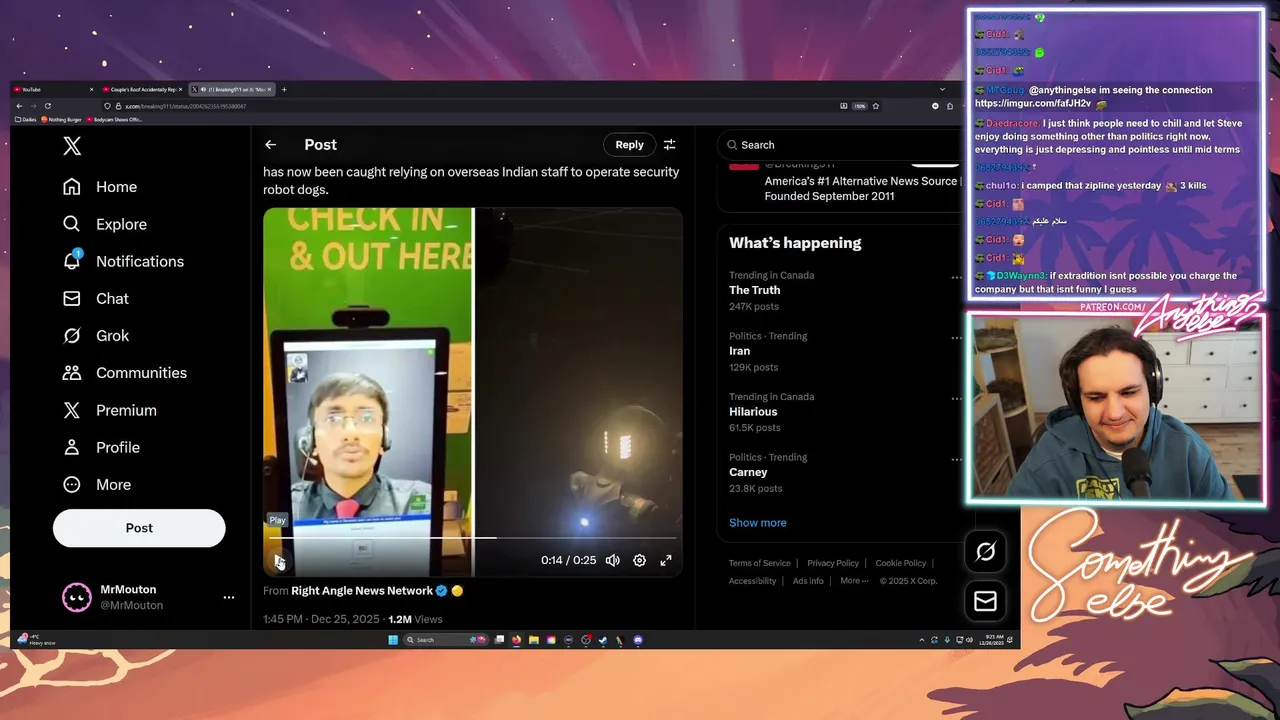This screenshot has height=720, width=1280.
Task: Open Ads info footer link
Action: pos(808,581)
